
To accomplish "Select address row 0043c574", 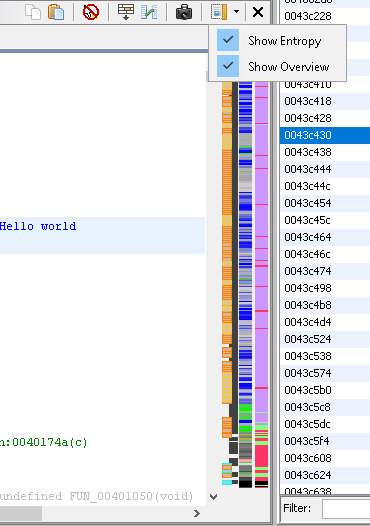I will click(x=325, y=373).
